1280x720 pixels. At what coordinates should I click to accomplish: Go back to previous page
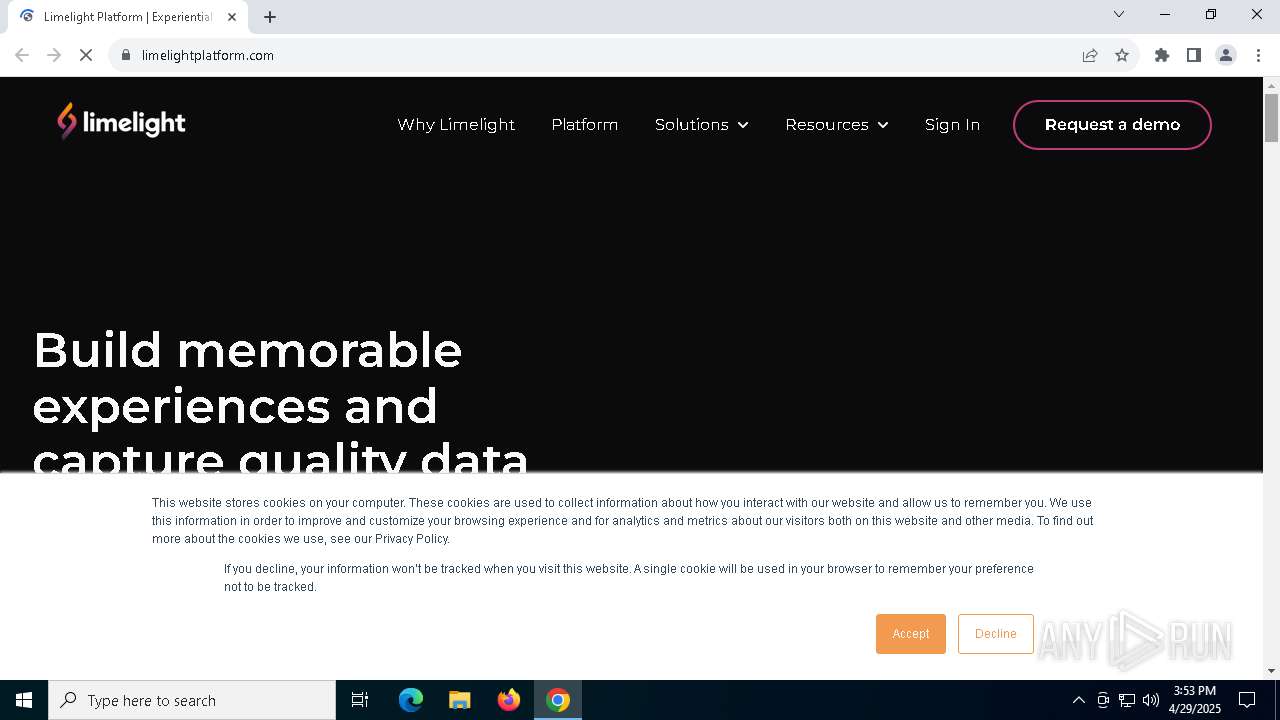click(x=22, y=55)
